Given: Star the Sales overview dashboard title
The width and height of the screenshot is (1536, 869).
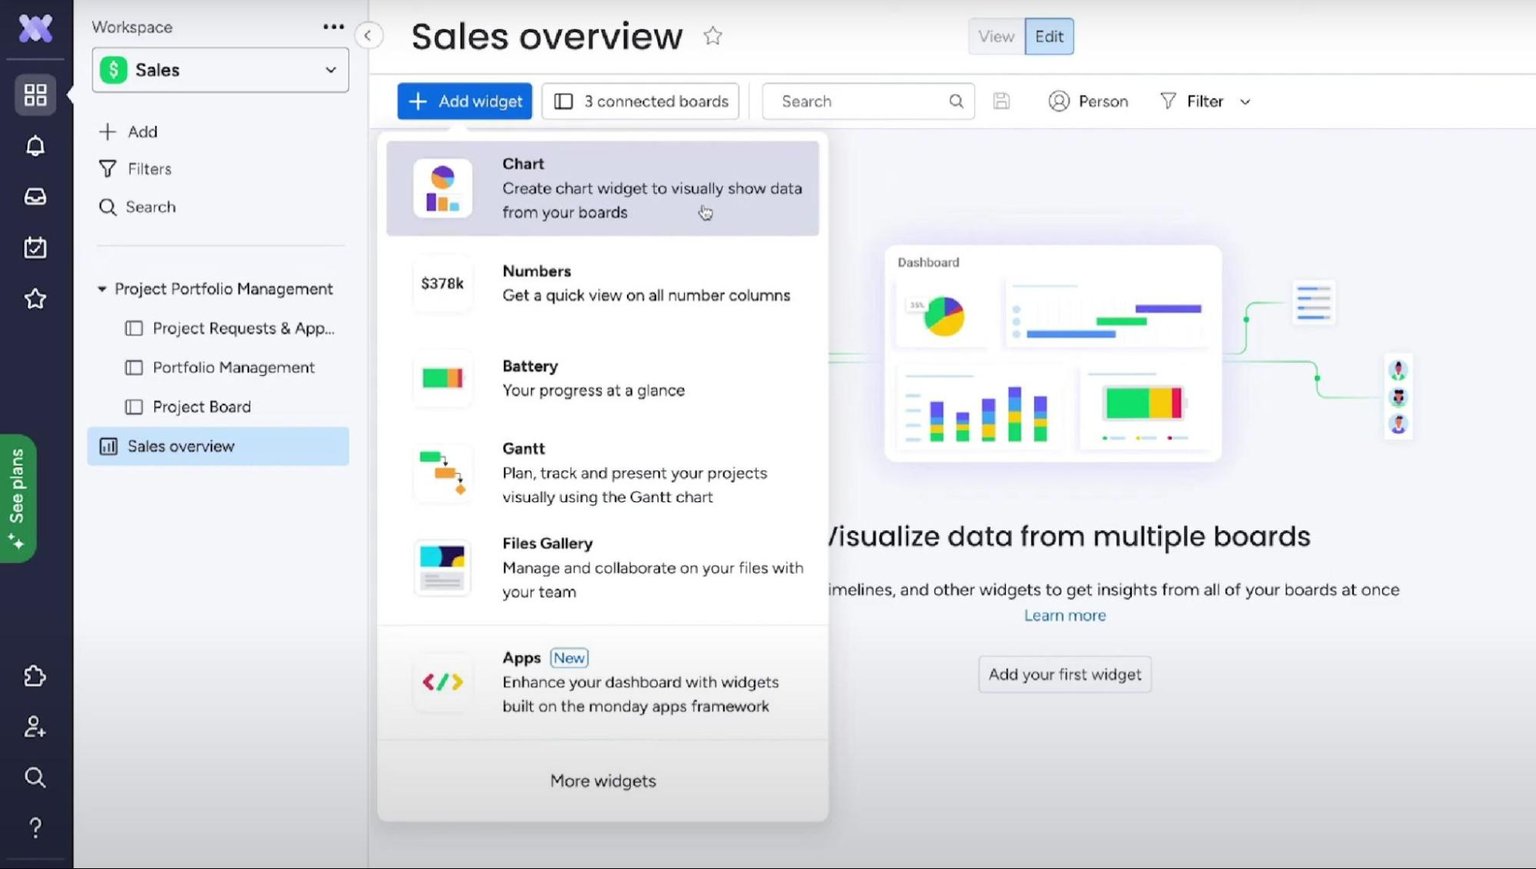Looking at the screenshot, I should point(712,36).
